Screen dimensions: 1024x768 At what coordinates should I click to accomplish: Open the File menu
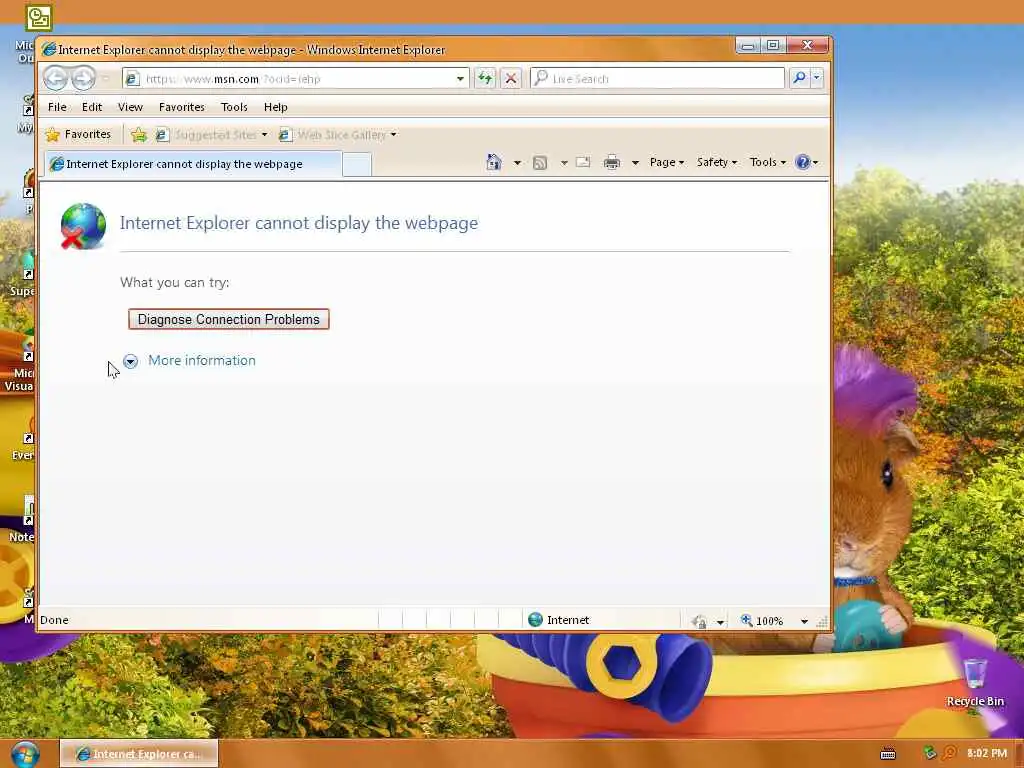(57, 106)
